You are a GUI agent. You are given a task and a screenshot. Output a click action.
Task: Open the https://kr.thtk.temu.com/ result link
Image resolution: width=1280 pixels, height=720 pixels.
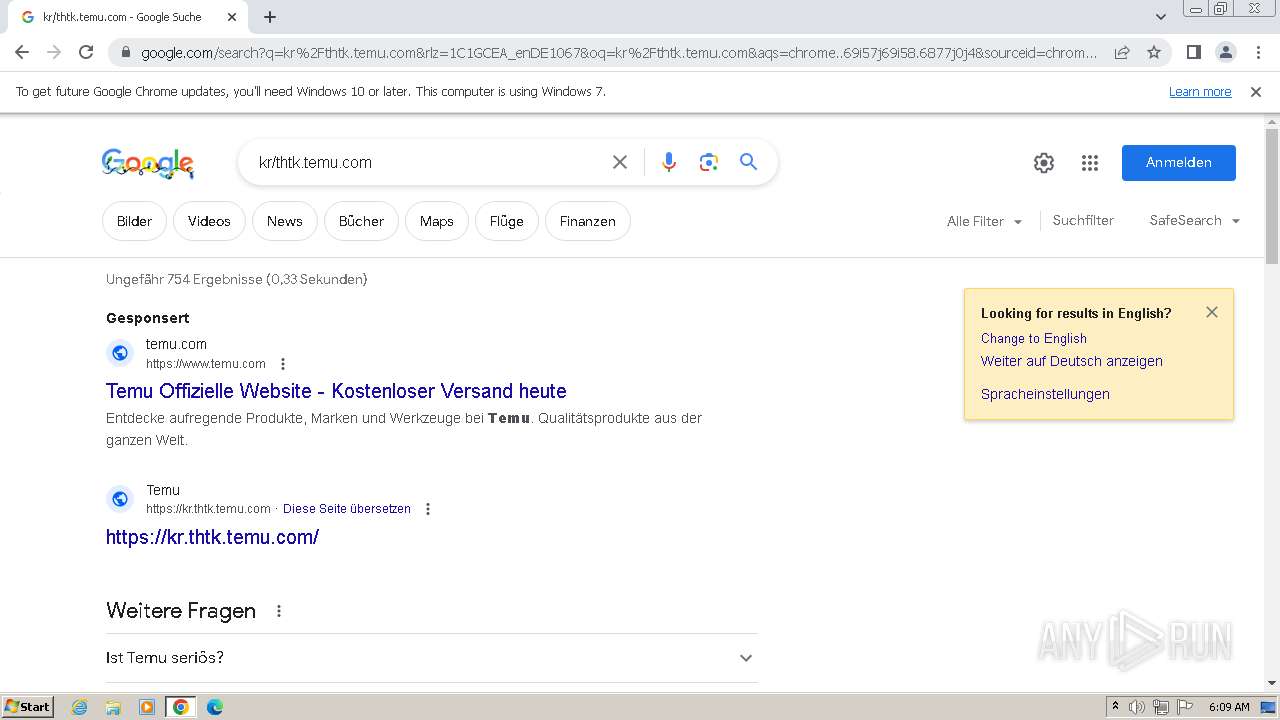tap(212, 537)
